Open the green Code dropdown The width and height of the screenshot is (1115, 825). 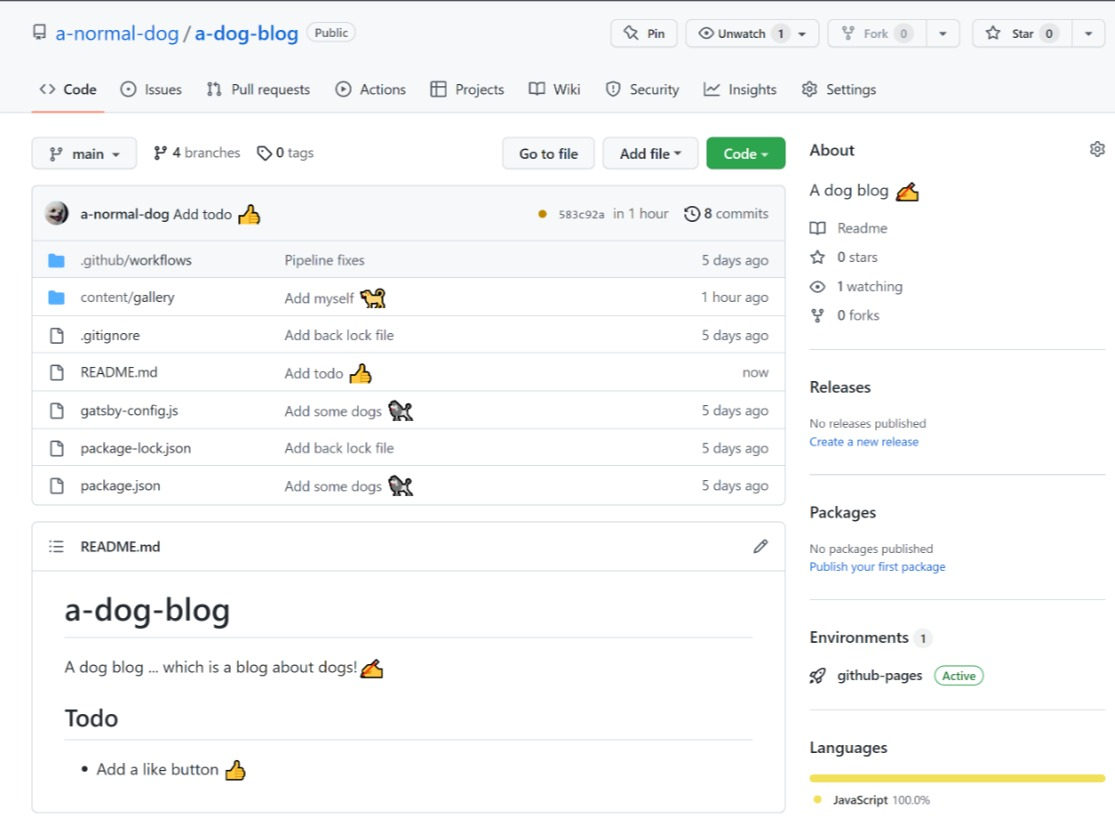point(745,154)
